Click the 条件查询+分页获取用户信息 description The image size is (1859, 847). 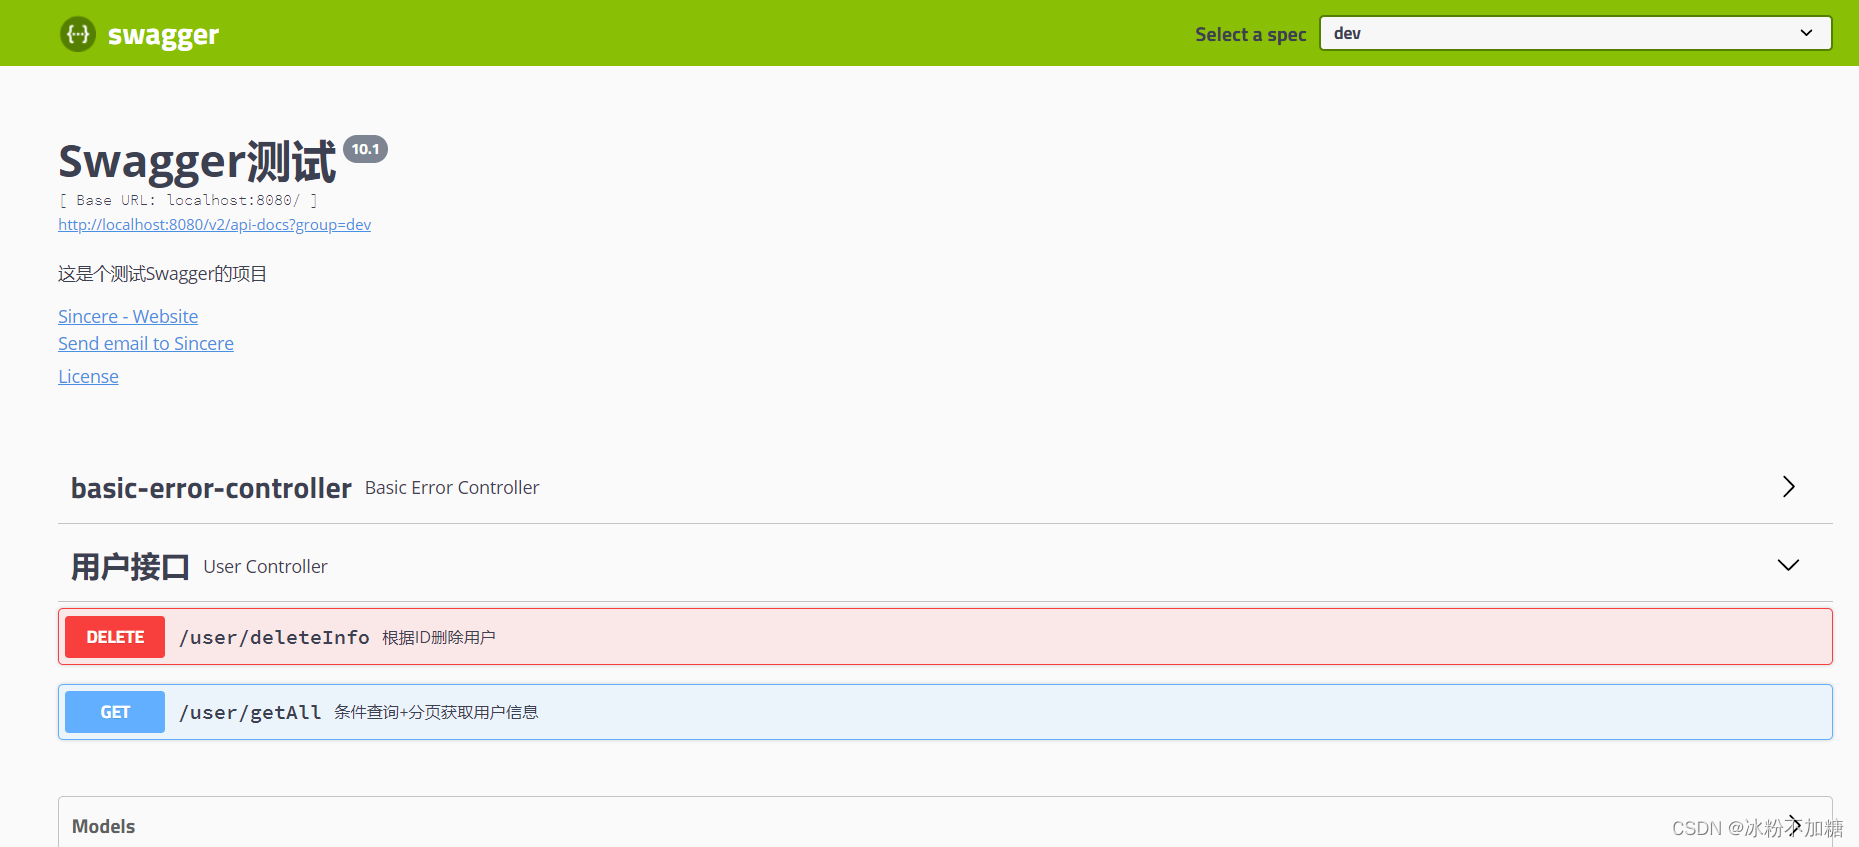click(436, 712)
